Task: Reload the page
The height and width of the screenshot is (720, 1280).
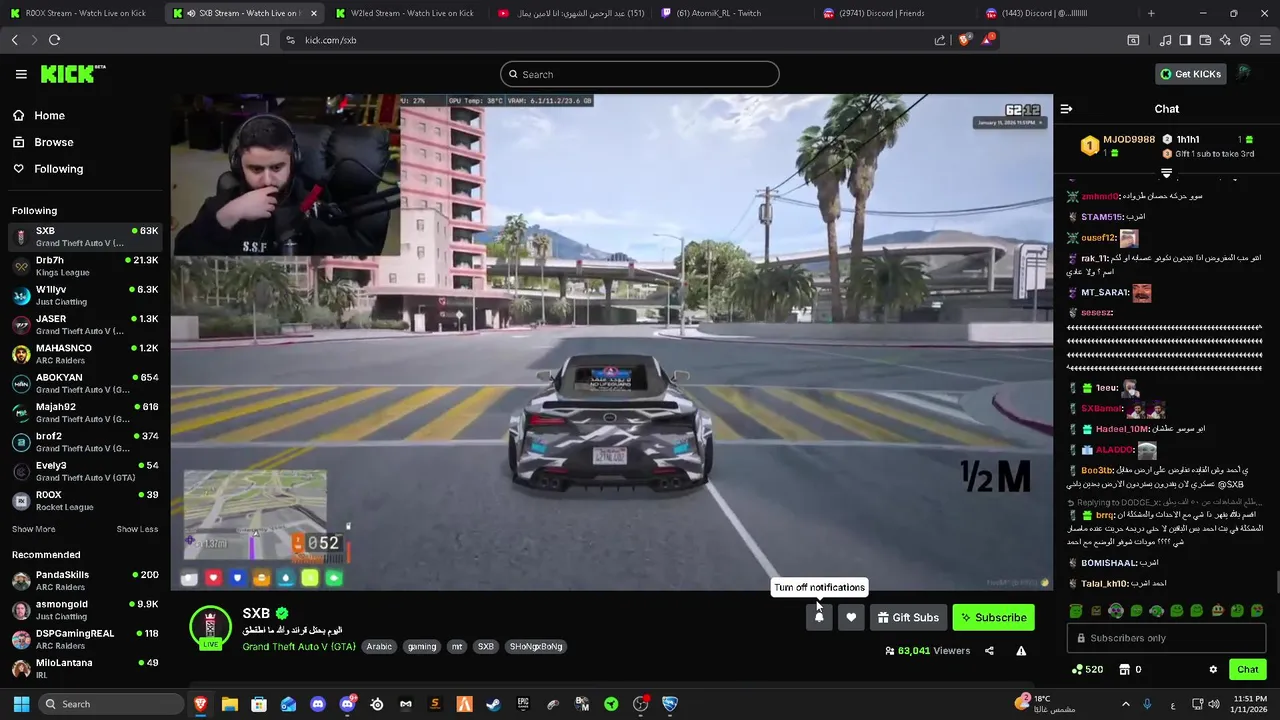Action: [54, 40]
